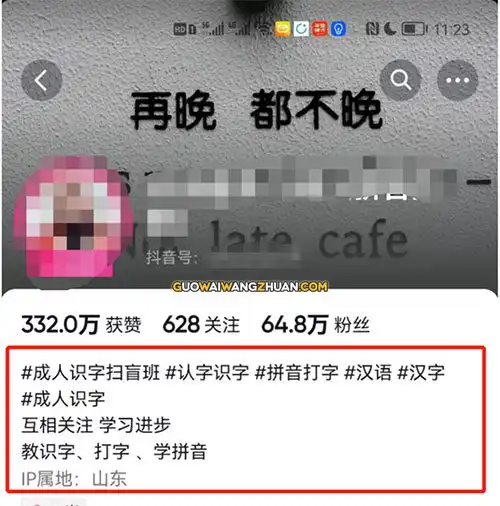The height and width of the screenshot is (506, 500).
Task: Tap the red app icon in status bar
Action: pyautogui.click(x=320, y=29)
